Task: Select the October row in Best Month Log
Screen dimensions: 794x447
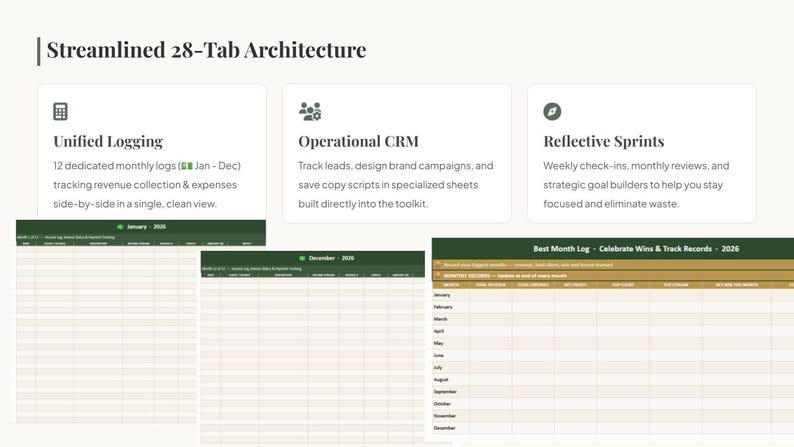Action: point(613,404)
